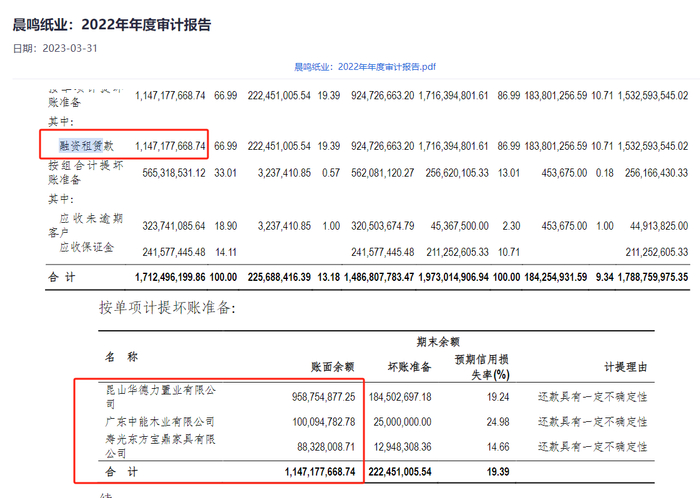Click 1,147,177,668.74 in the 融资租赁款 row

point(170,146)
